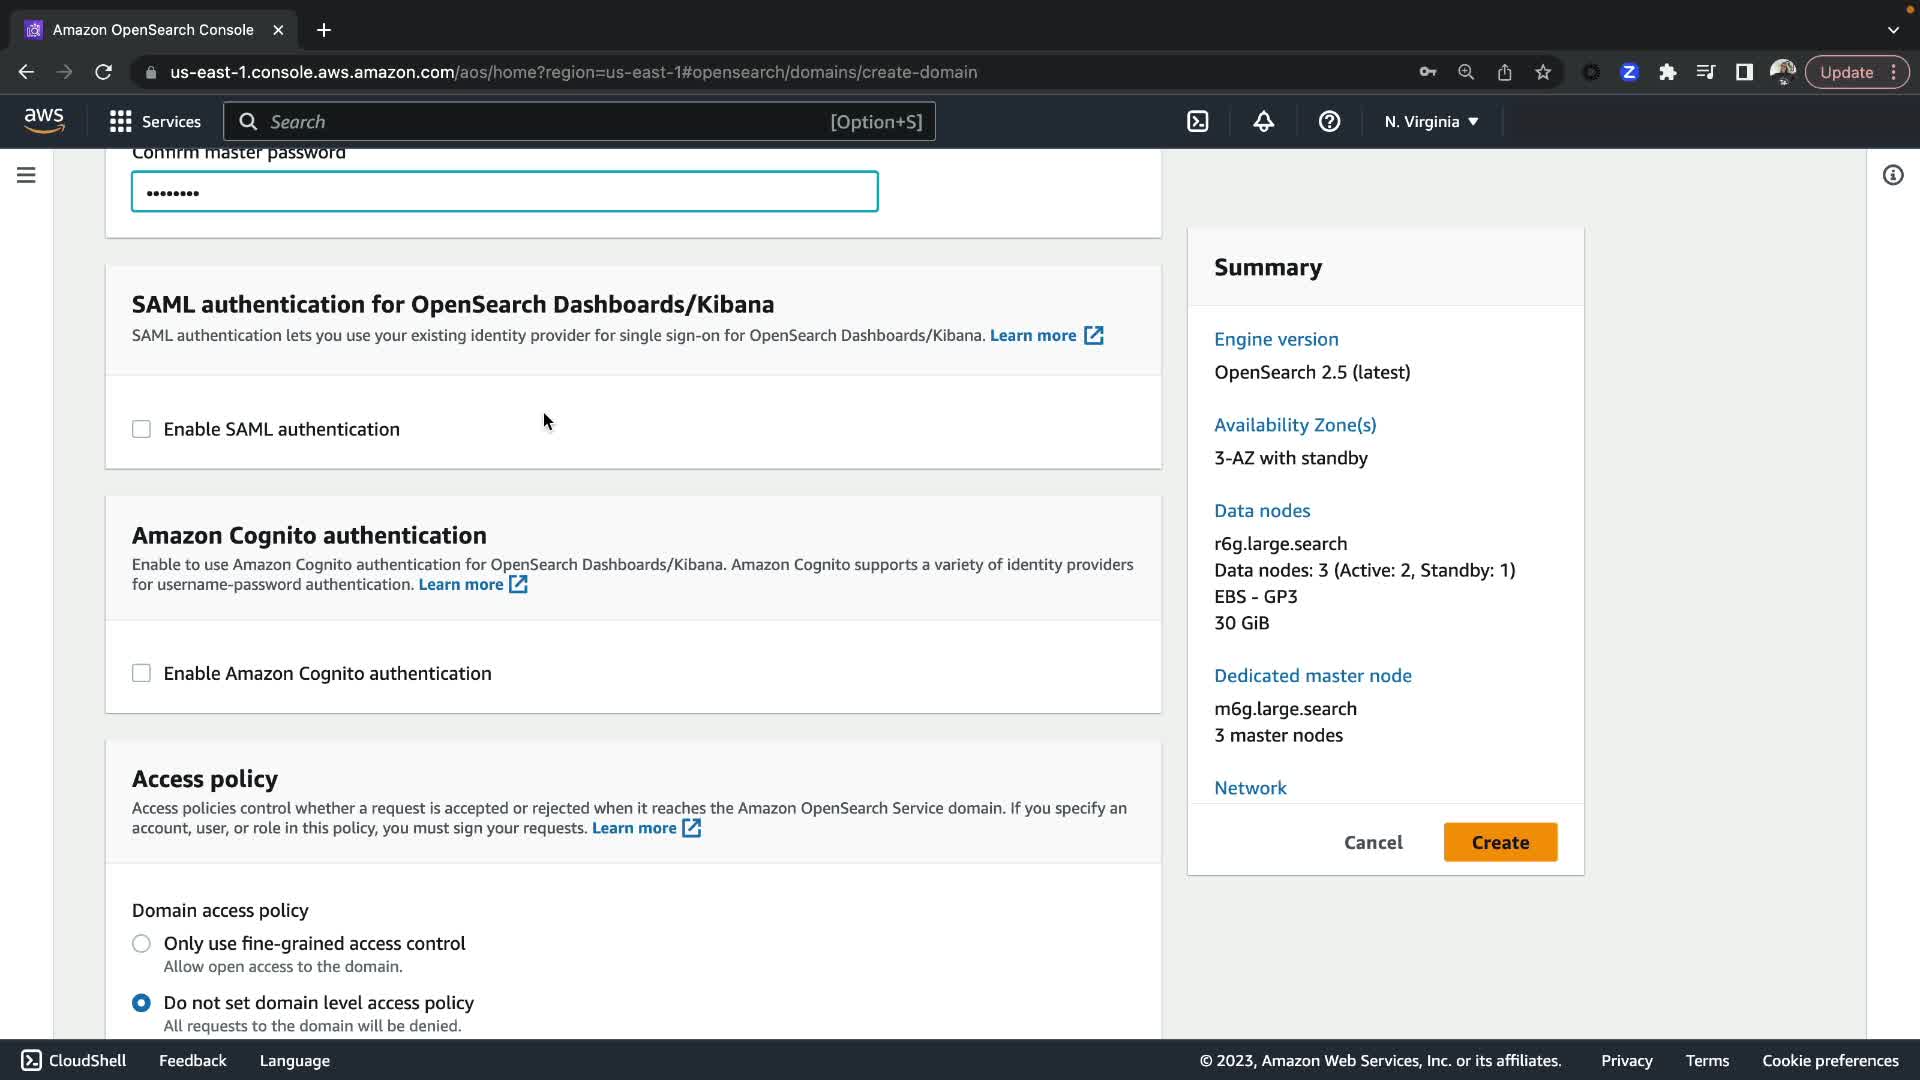Enable Amazon Cognito authentication checkbox
The image size is (1920, 1080).
pos(141,674)
